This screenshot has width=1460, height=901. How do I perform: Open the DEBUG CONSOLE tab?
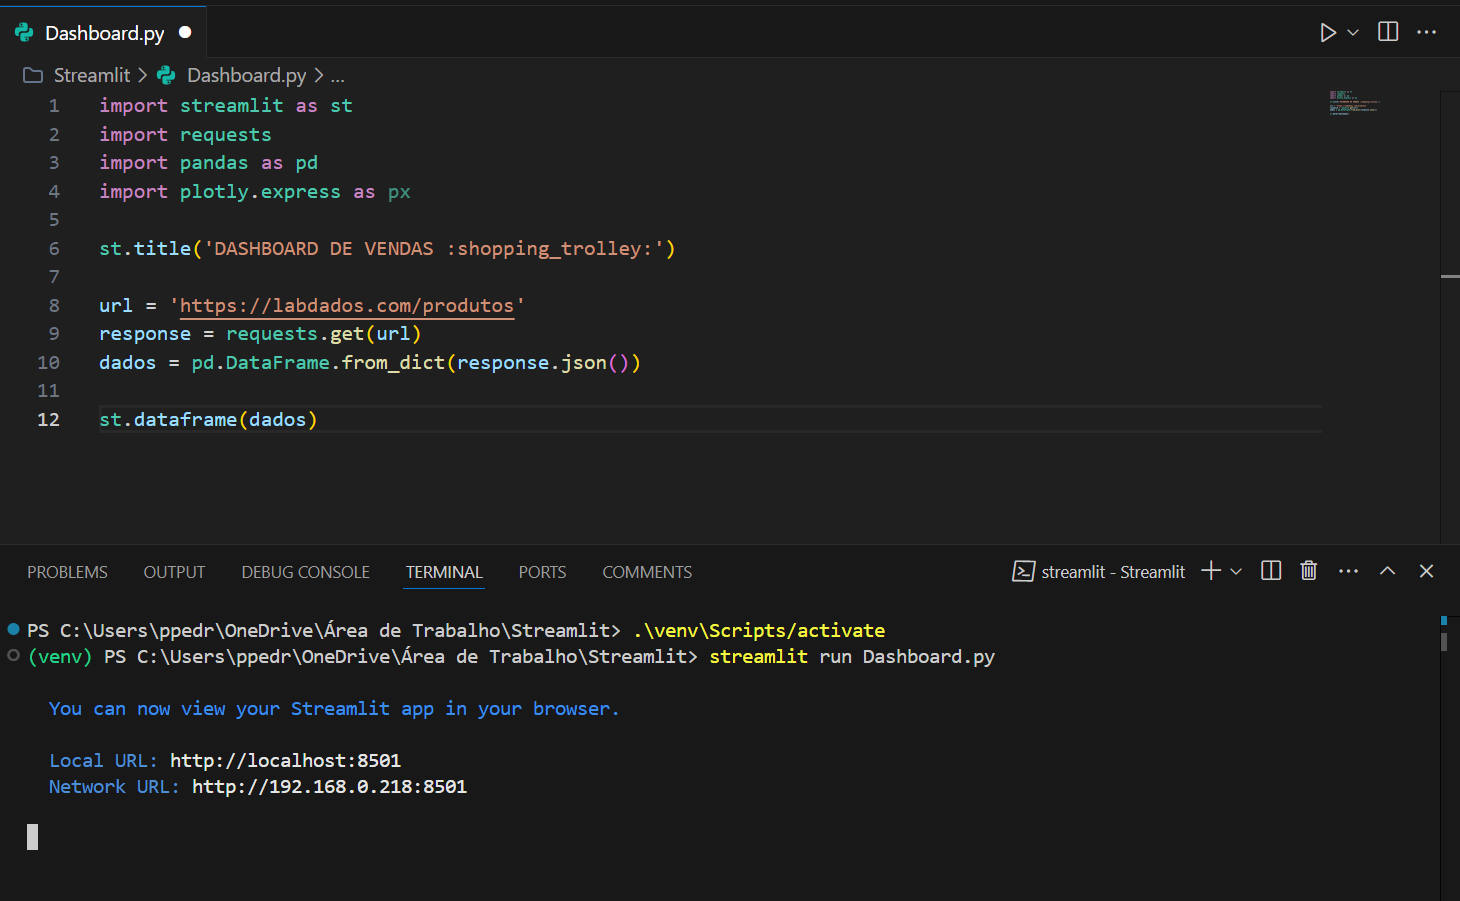click(305, 572)
